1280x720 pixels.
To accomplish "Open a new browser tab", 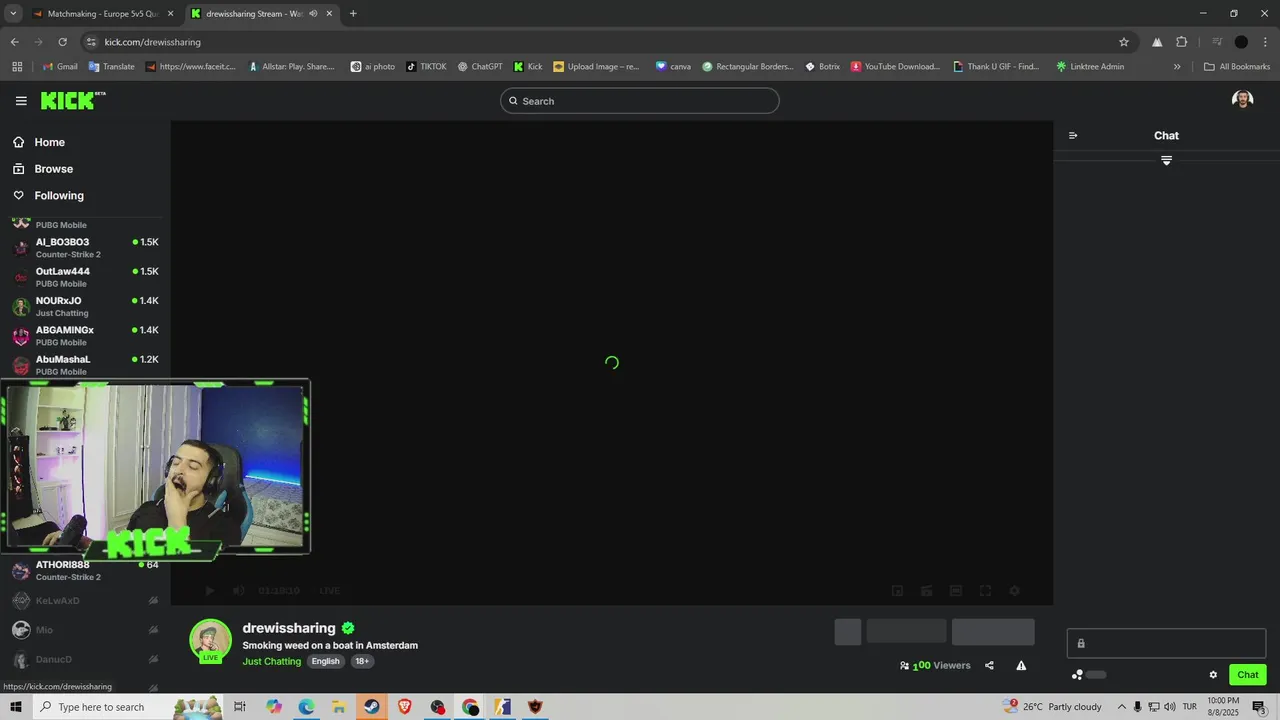I will click(x=353, y=14).
